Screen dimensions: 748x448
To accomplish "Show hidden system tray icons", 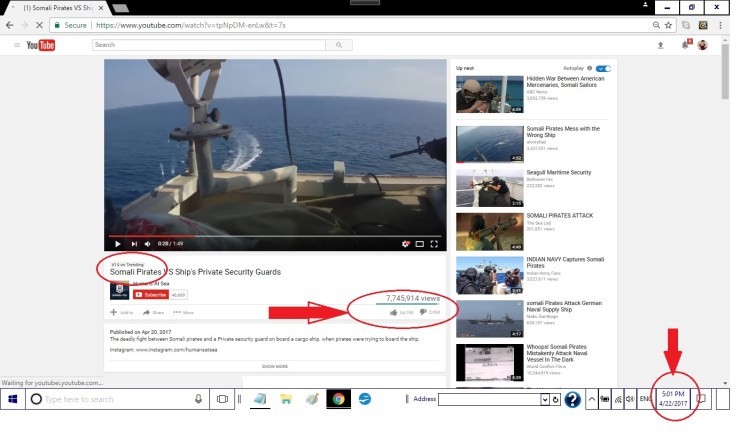I will pyautogui.click(x=592, y=399).
